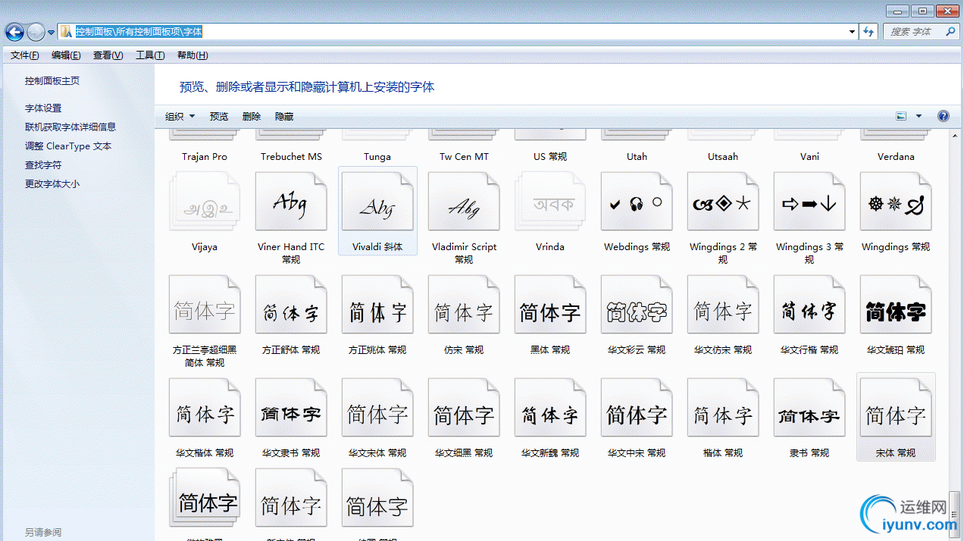
Task: Select the Trebuchet MS font label
Action: (x=291, y=157)
